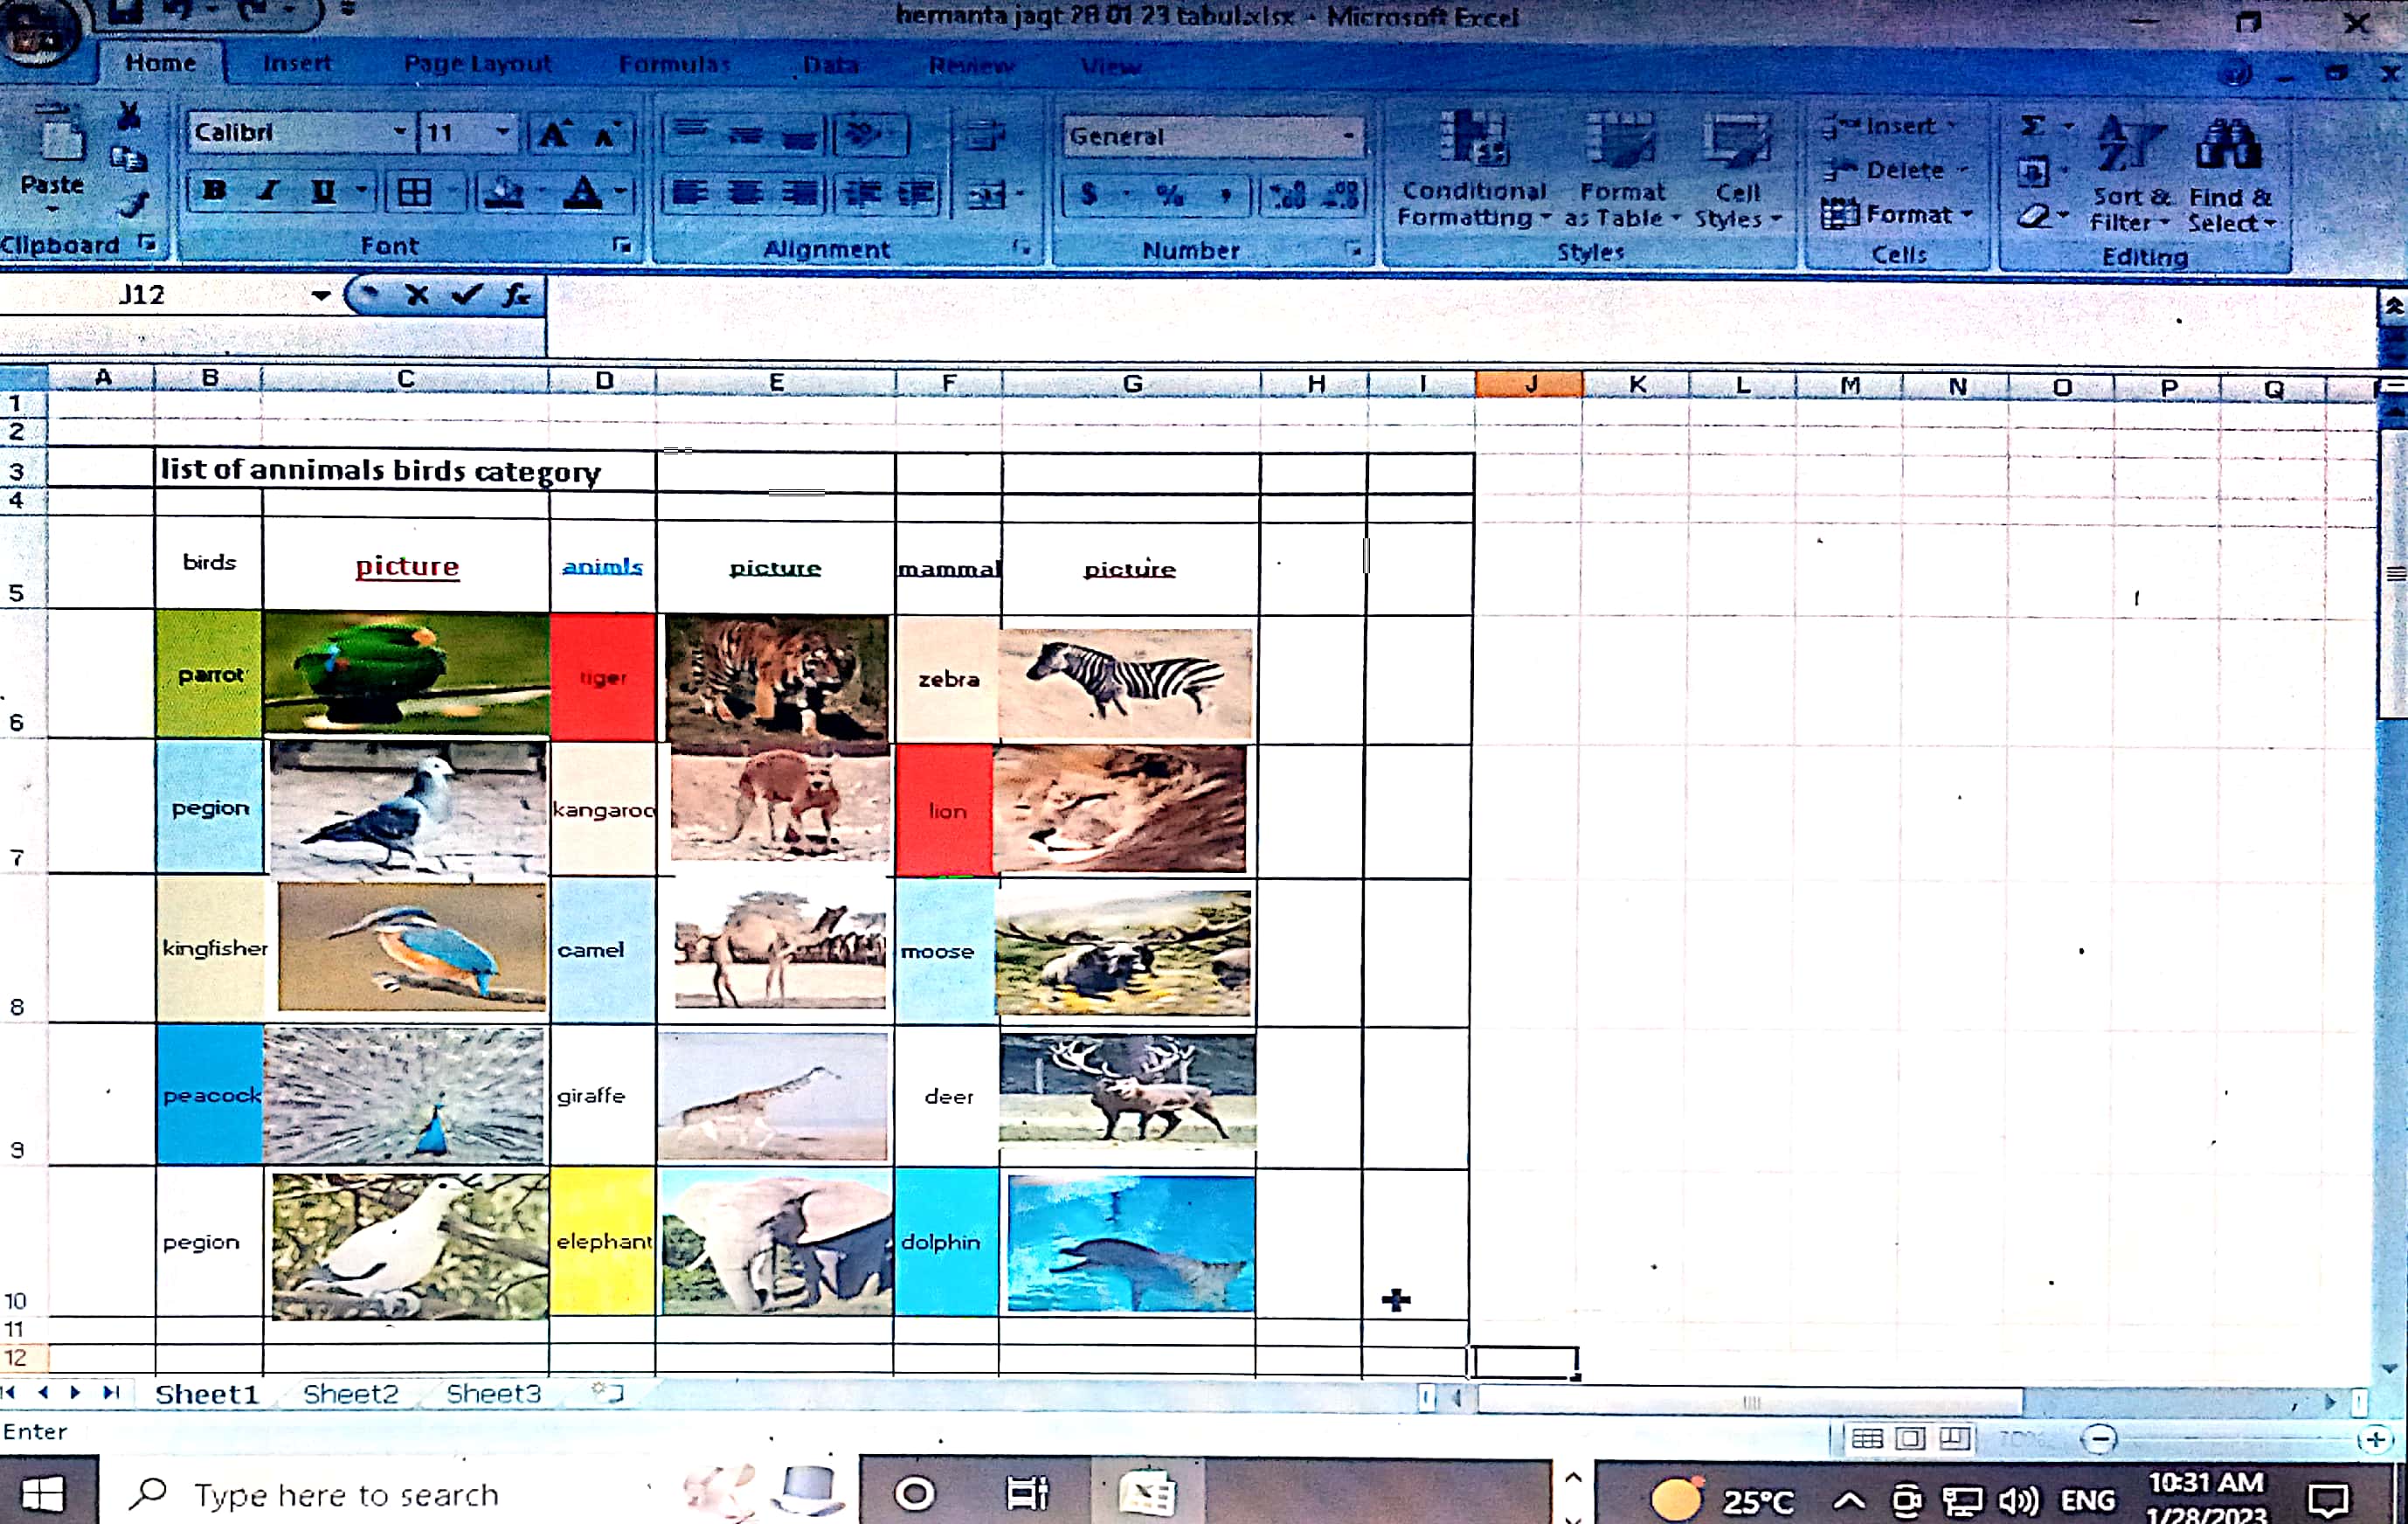The height and width of the screenshot is (1524, 2408).
Task: Toggle Underline formatting button
Action: point(323,191)
